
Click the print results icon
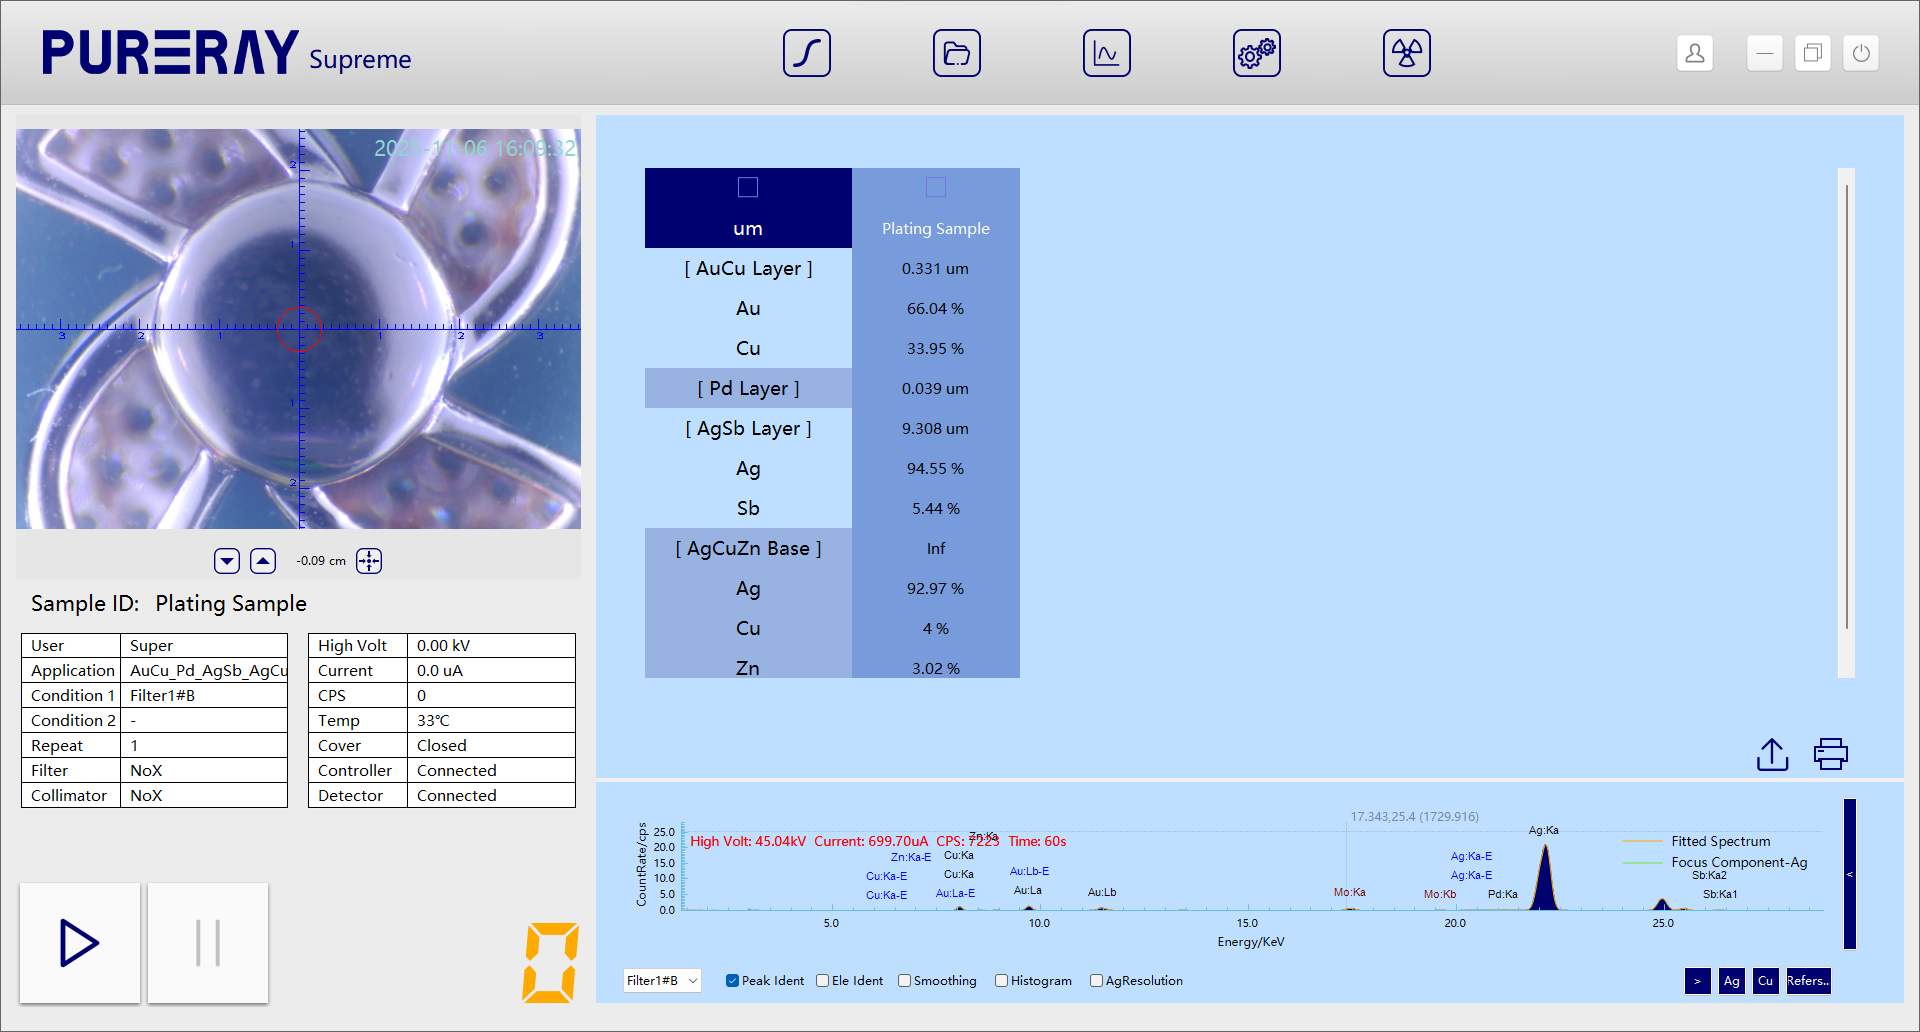click(x=1830, y=754)
